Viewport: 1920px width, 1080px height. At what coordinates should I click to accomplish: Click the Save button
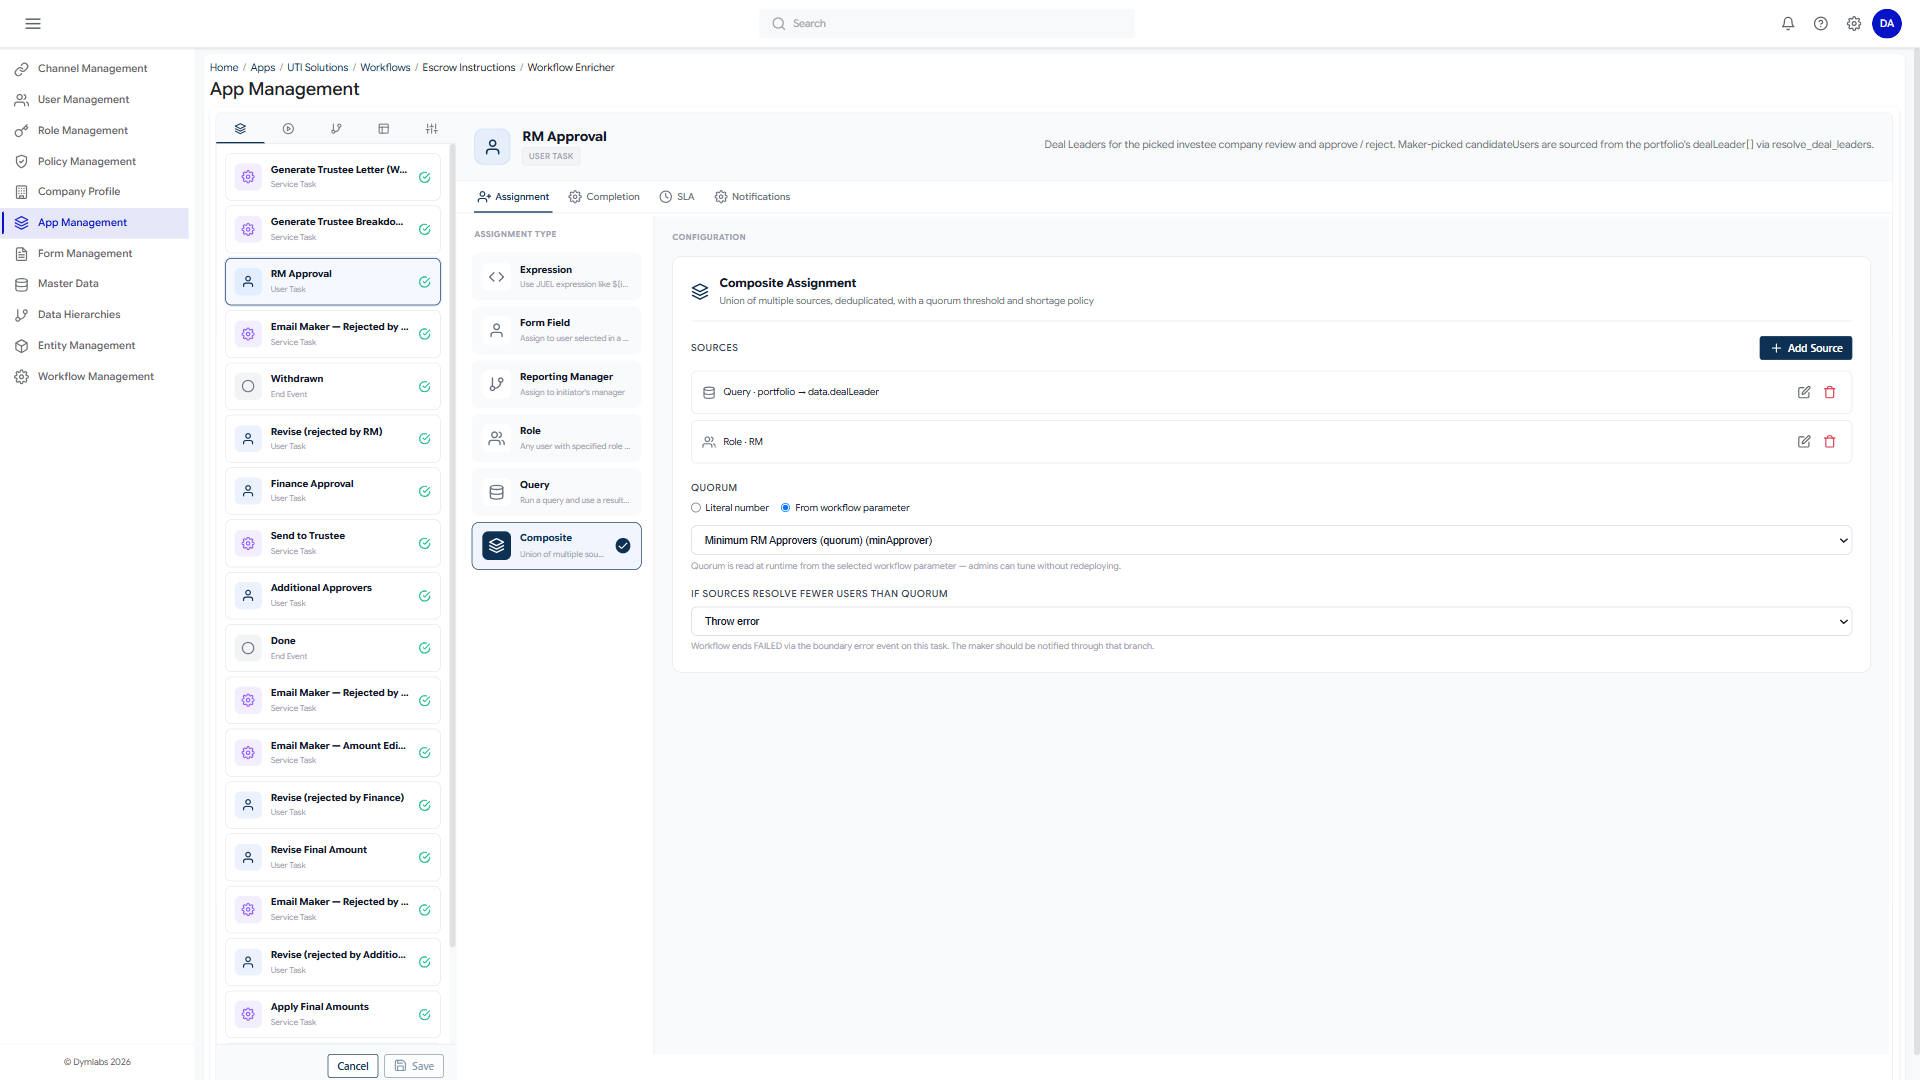coord(414,1066)
